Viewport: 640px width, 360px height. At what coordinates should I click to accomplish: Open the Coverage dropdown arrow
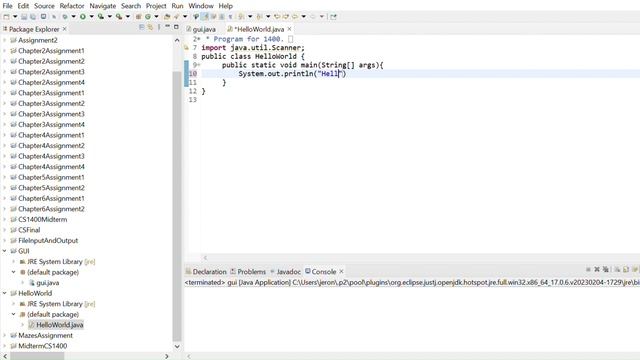click(x=110, y=17)
